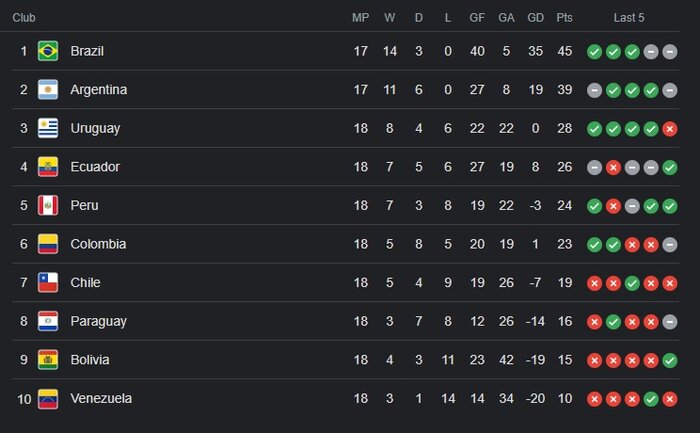
Task: Click the Last 5 column header
Action: point(629,18)
